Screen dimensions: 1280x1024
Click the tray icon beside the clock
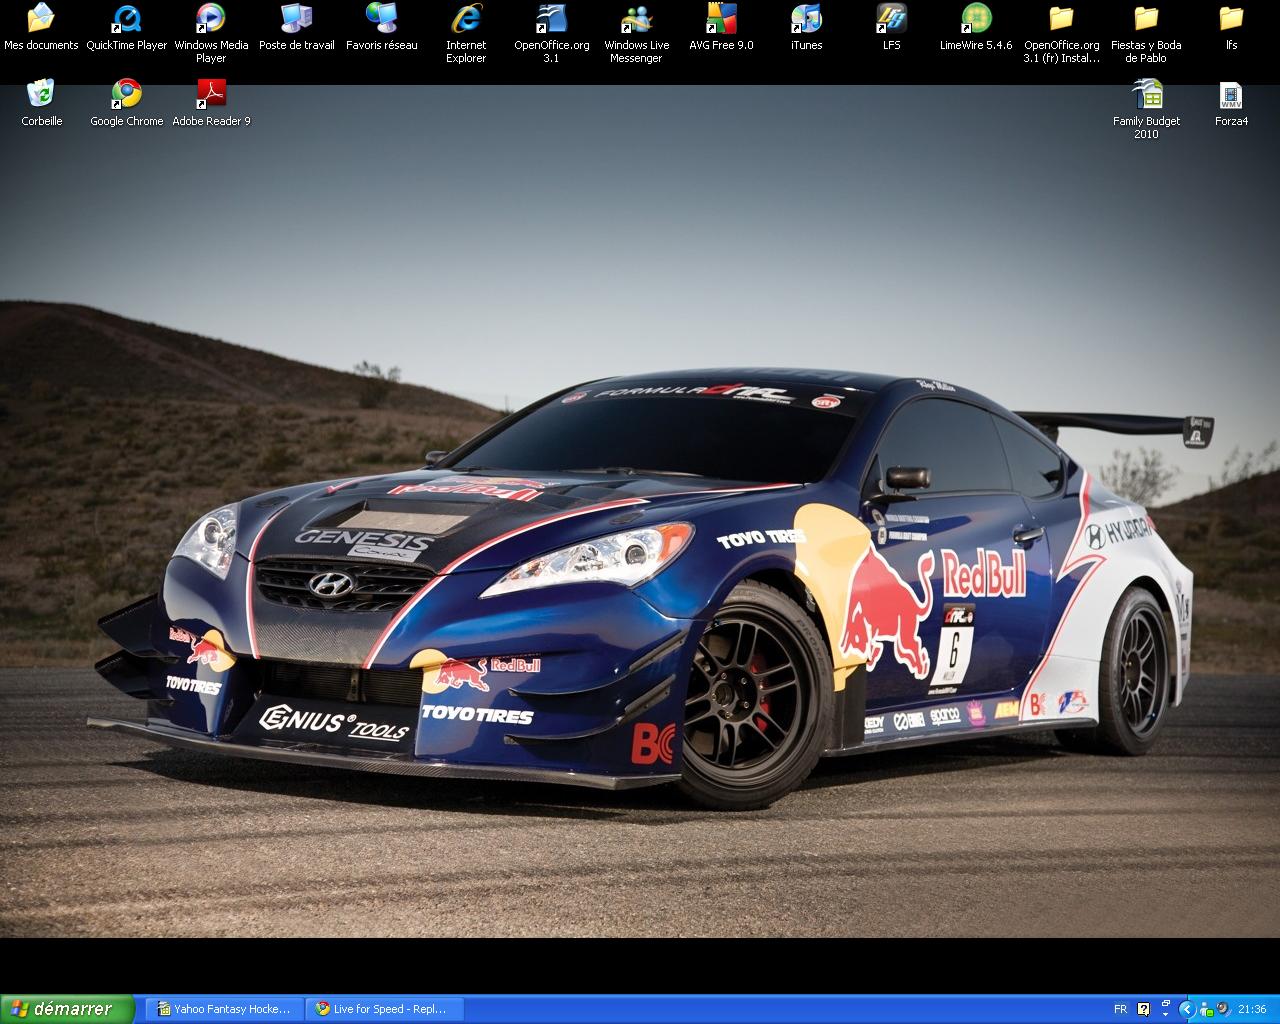tap(1223, 1009)
